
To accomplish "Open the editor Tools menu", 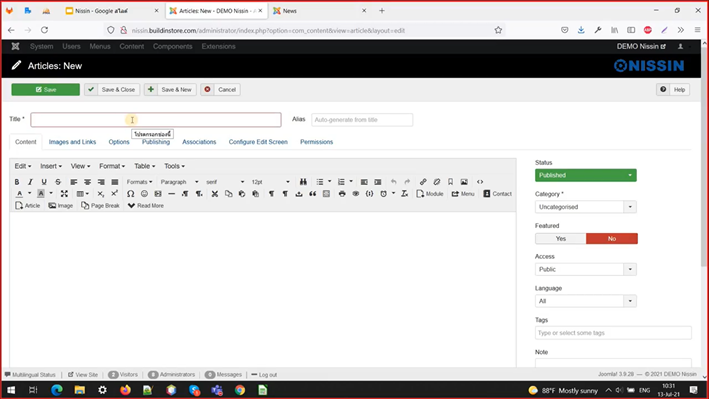I will click(x=174, y=166).
